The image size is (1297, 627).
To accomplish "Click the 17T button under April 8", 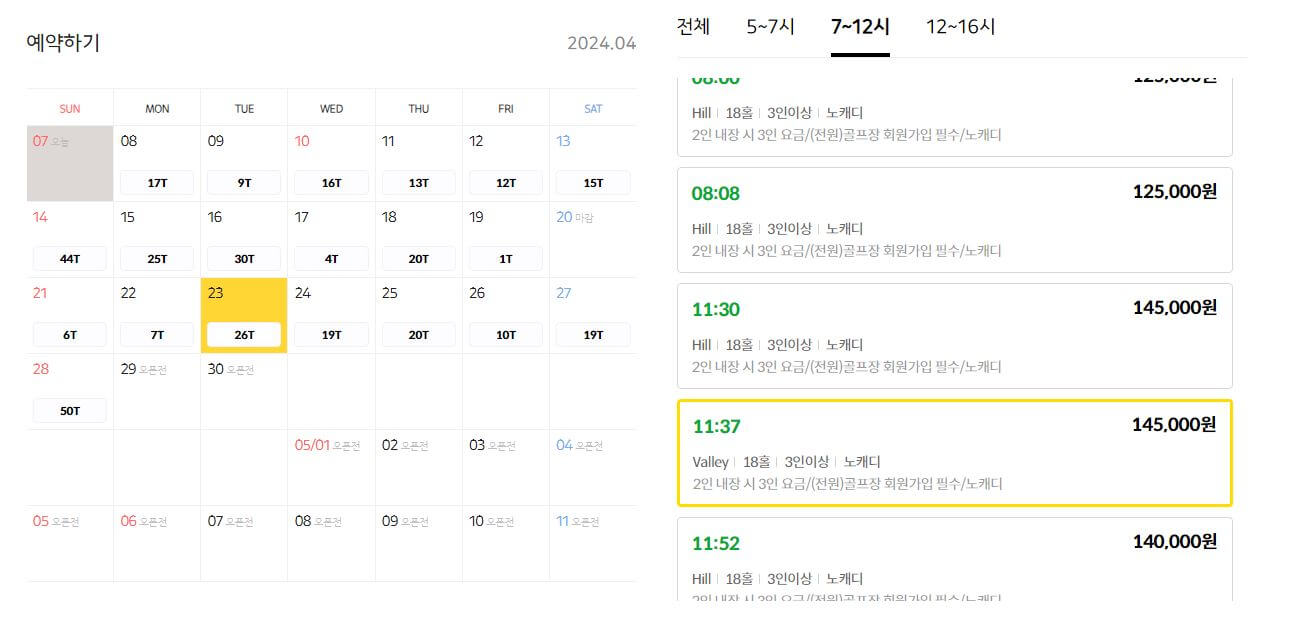I will tap(156, 182).
